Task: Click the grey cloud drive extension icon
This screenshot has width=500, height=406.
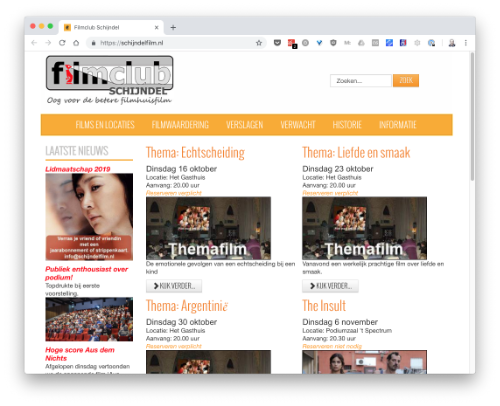Action: 361,43
